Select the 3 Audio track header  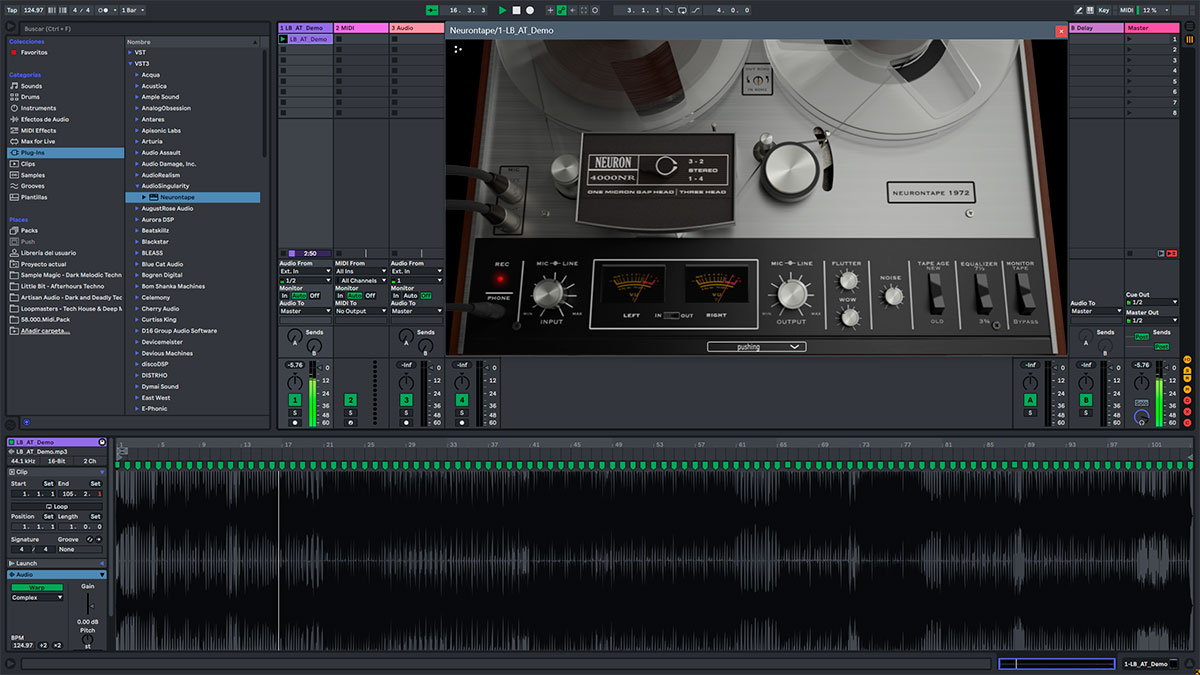coord(417,28)
